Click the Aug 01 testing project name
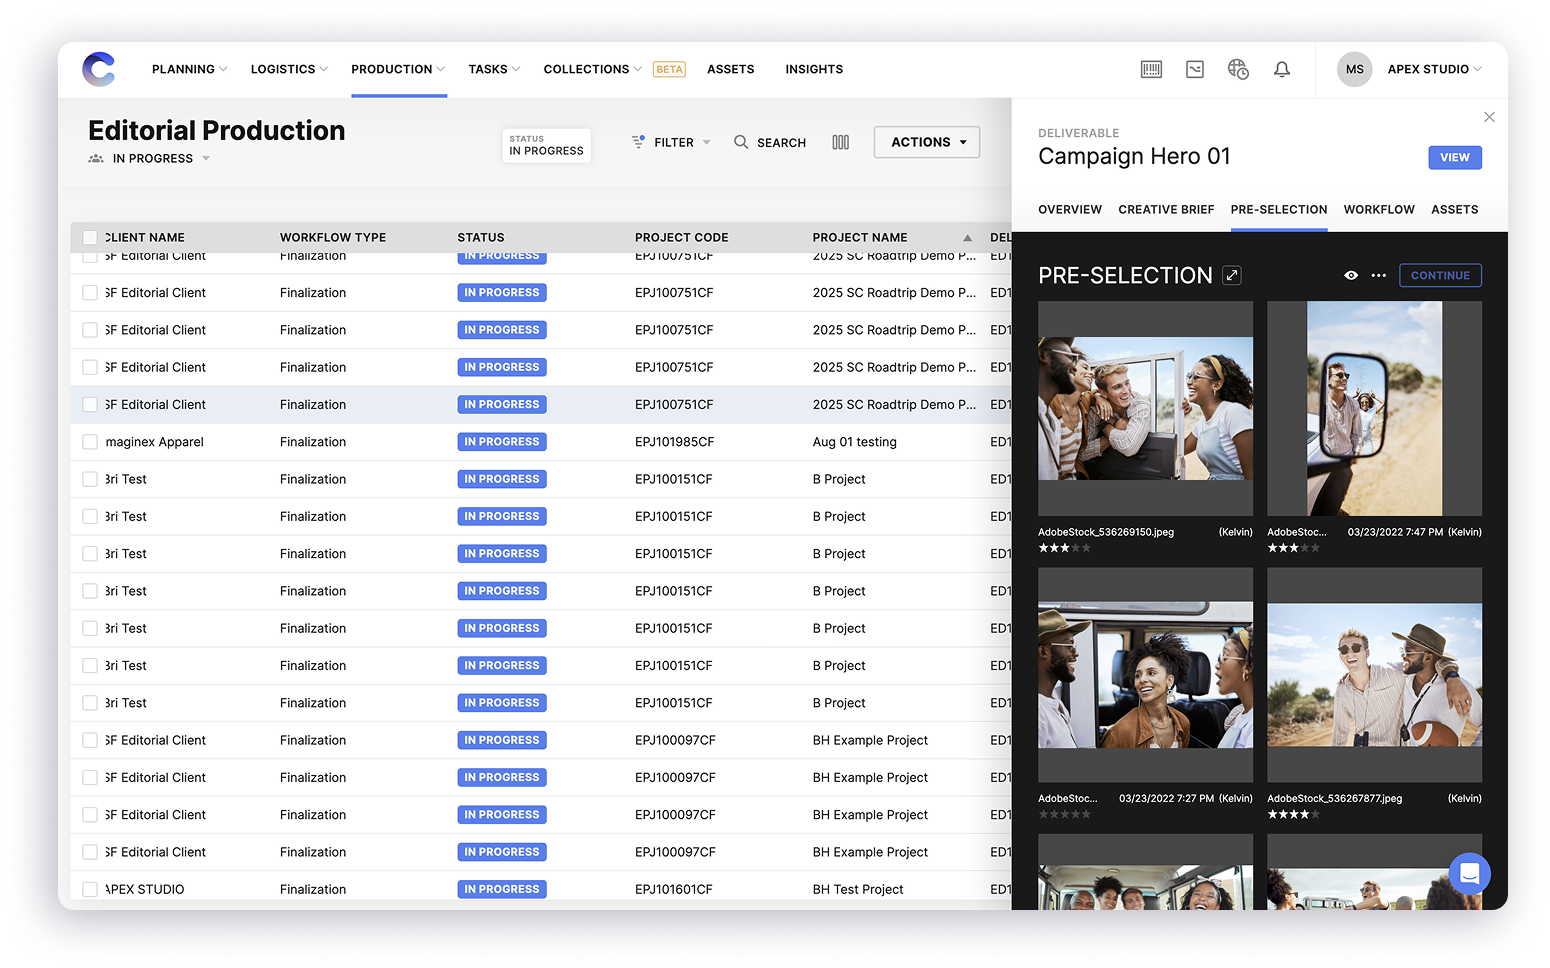Screen dimensions: 1550x968 (854, 442)
